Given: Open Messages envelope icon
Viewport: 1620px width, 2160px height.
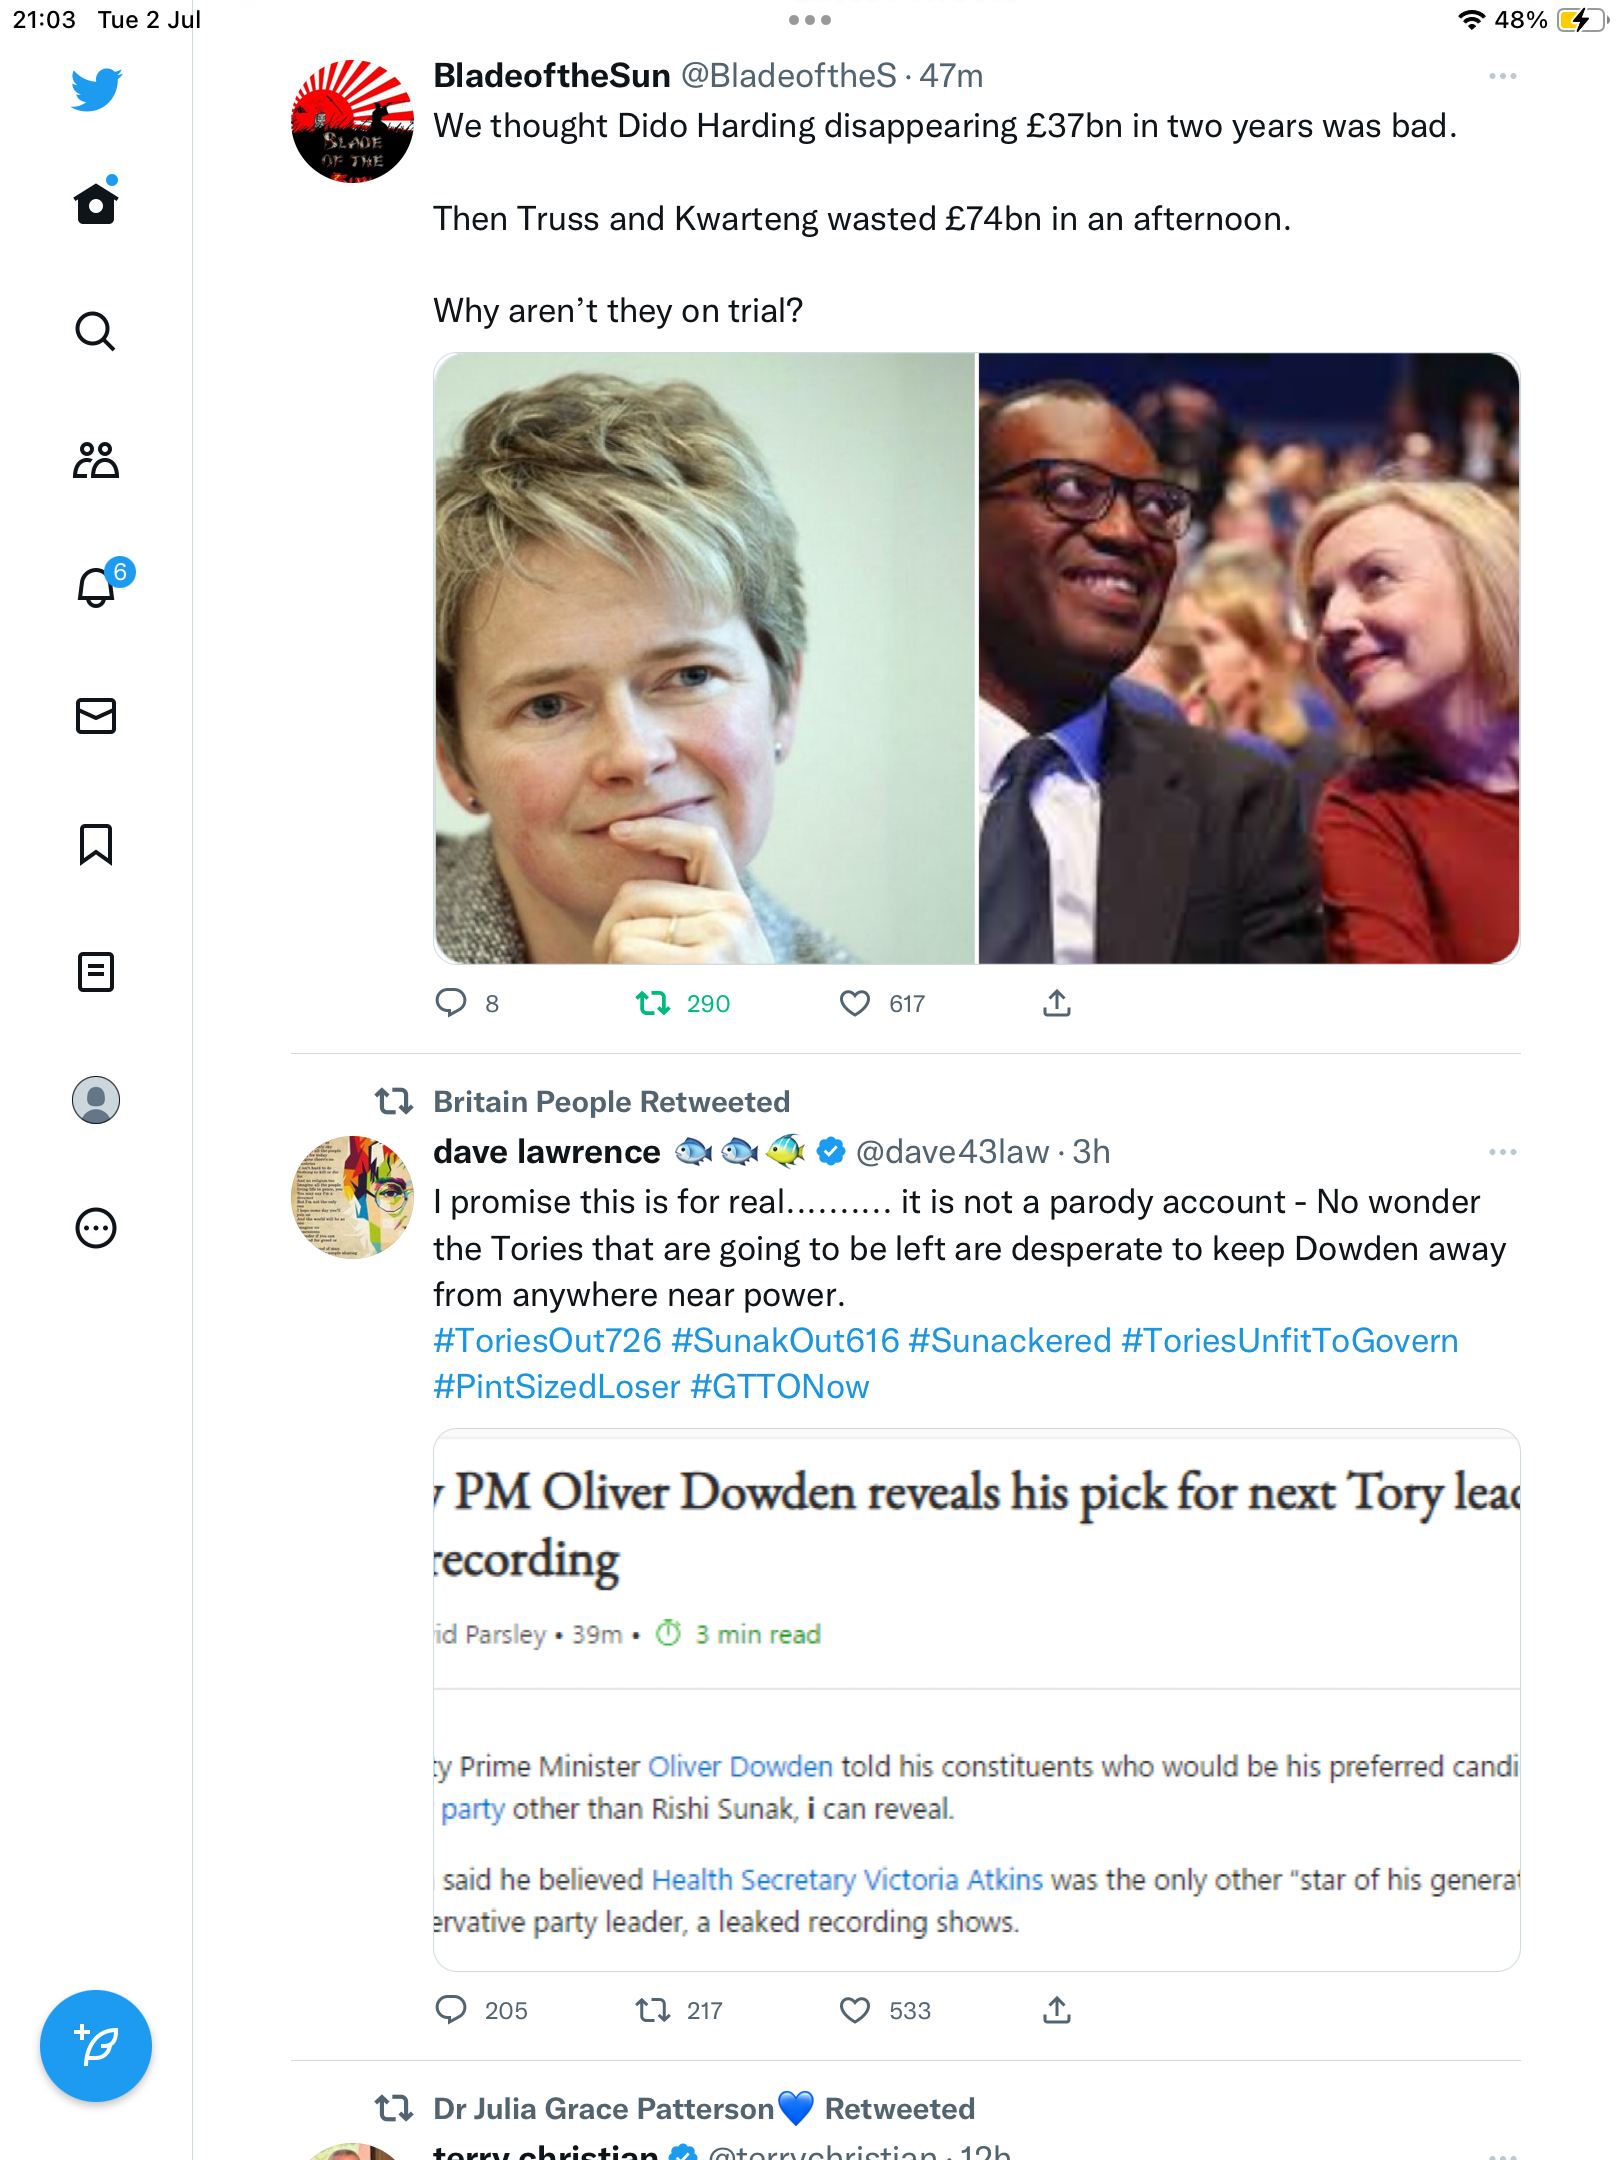Looking at the screenshot, I should (x=96, y=716).
